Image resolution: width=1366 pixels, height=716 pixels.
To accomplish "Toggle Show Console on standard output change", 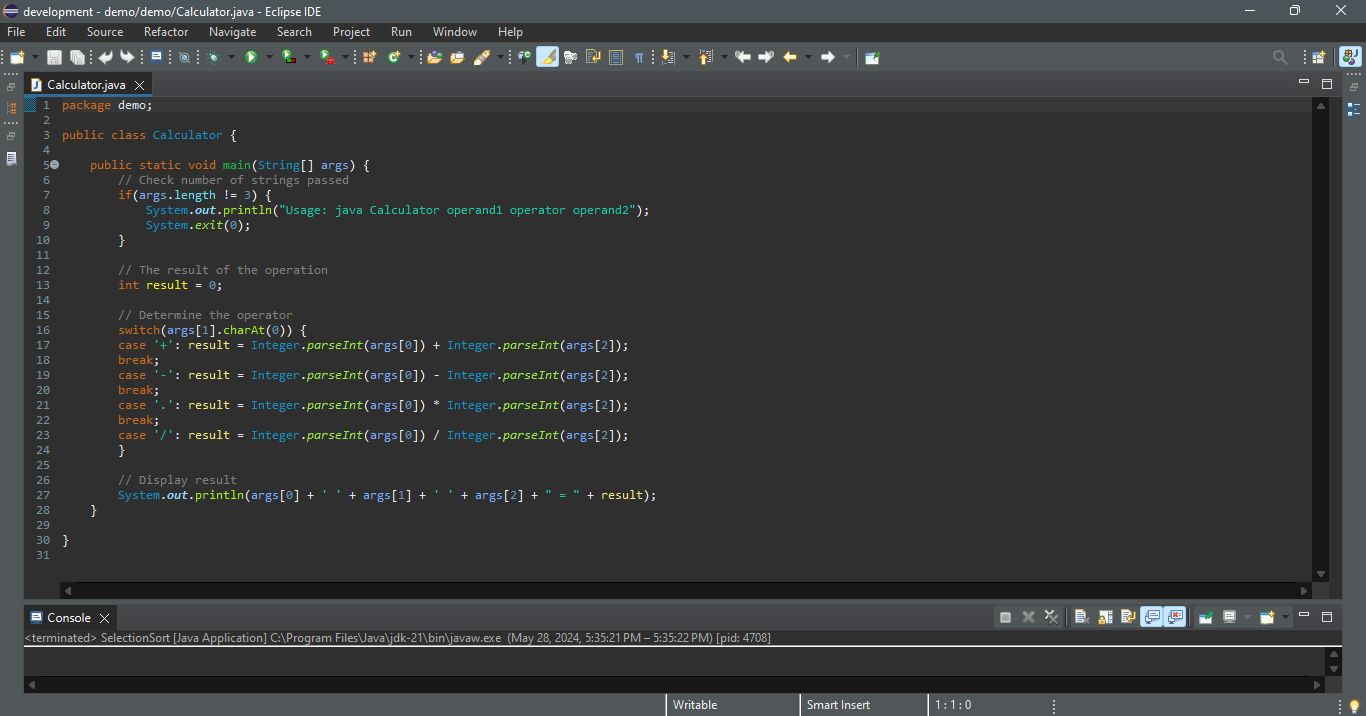I will pyautogui.click(x=1151, y=617).
